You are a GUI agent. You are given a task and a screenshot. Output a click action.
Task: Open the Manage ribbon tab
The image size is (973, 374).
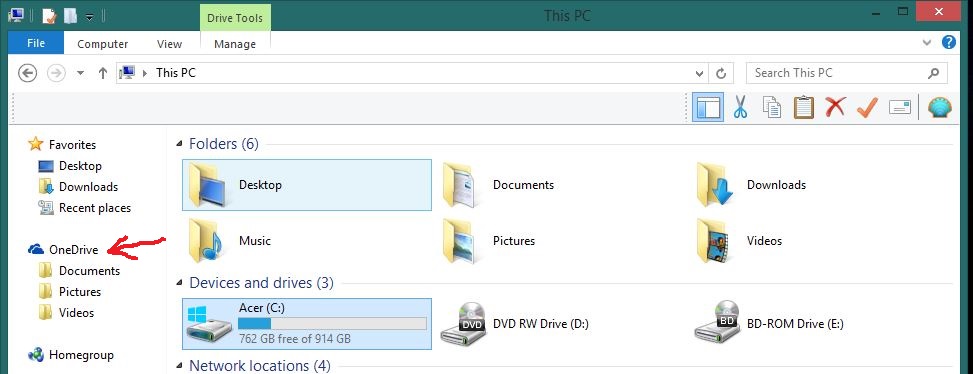[235, 43]
